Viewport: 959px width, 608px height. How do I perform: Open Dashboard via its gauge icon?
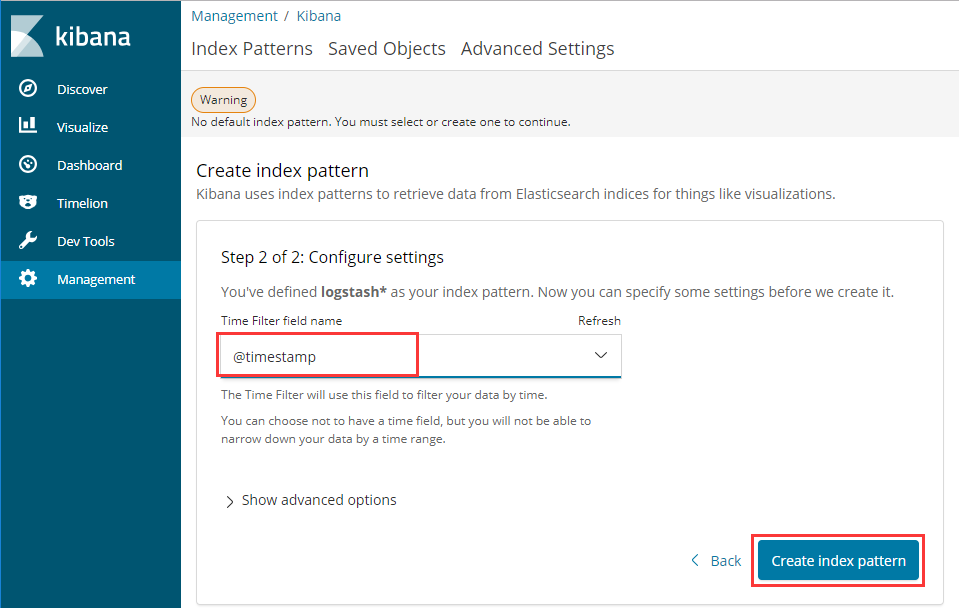(x=28, y=165)
